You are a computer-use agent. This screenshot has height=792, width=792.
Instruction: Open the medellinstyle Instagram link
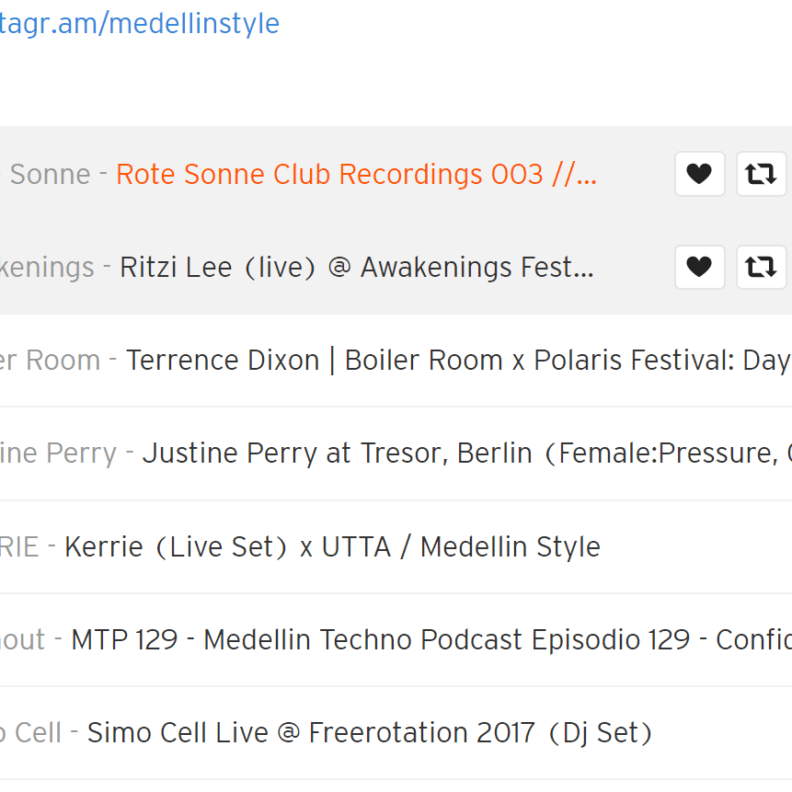click(x=139, y=24)
